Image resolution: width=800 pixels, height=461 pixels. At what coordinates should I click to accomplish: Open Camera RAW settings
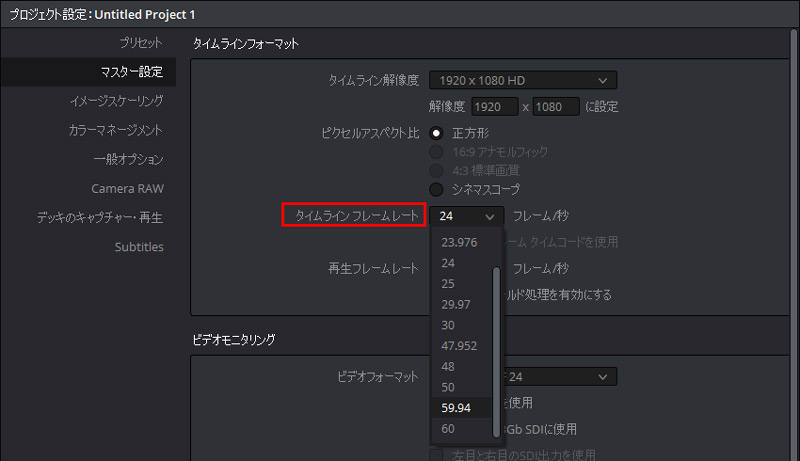(128, 189)
